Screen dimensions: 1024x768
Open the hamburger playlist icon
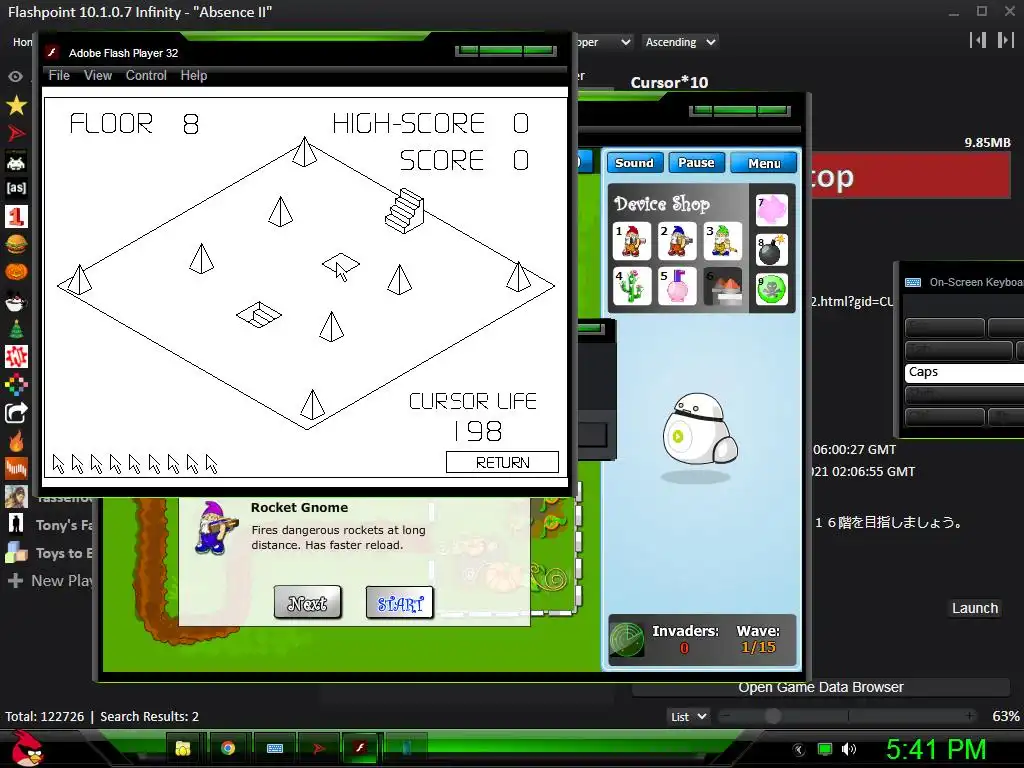tap(16, 244)
